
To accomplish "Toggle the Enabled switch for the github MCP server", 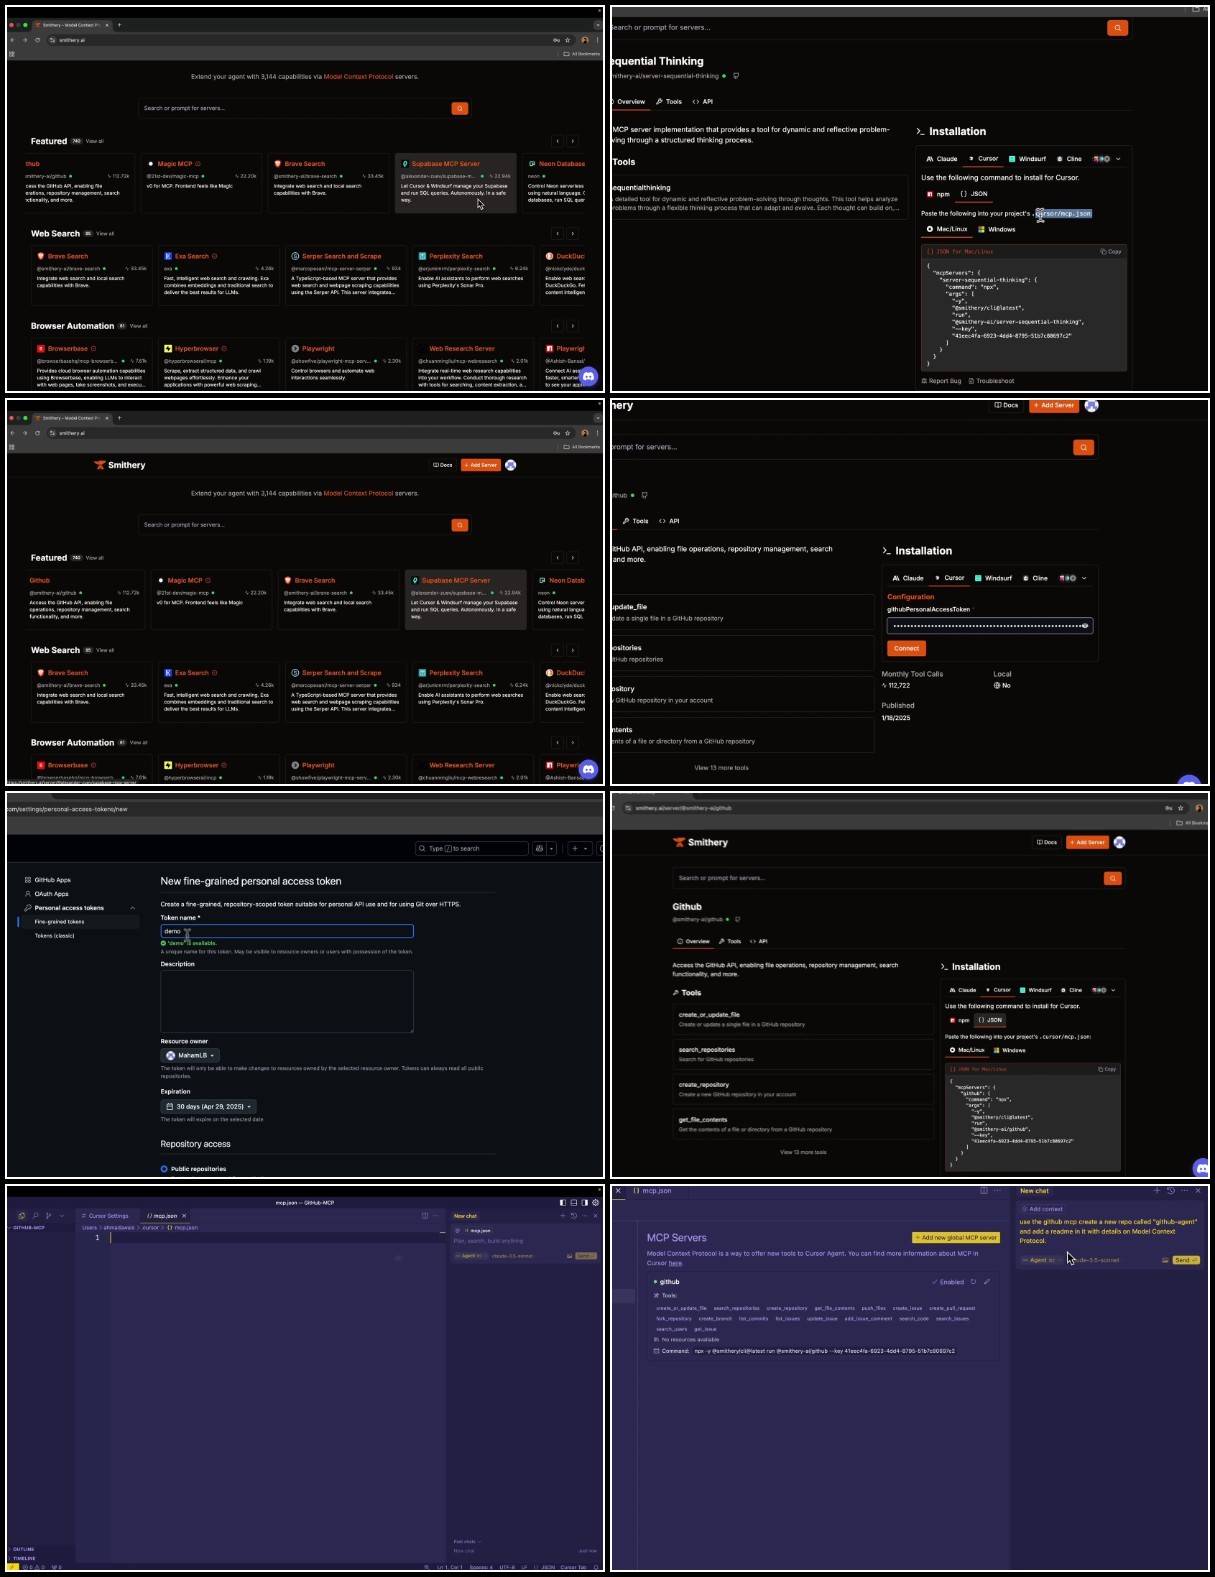I will pos(948,1282).
